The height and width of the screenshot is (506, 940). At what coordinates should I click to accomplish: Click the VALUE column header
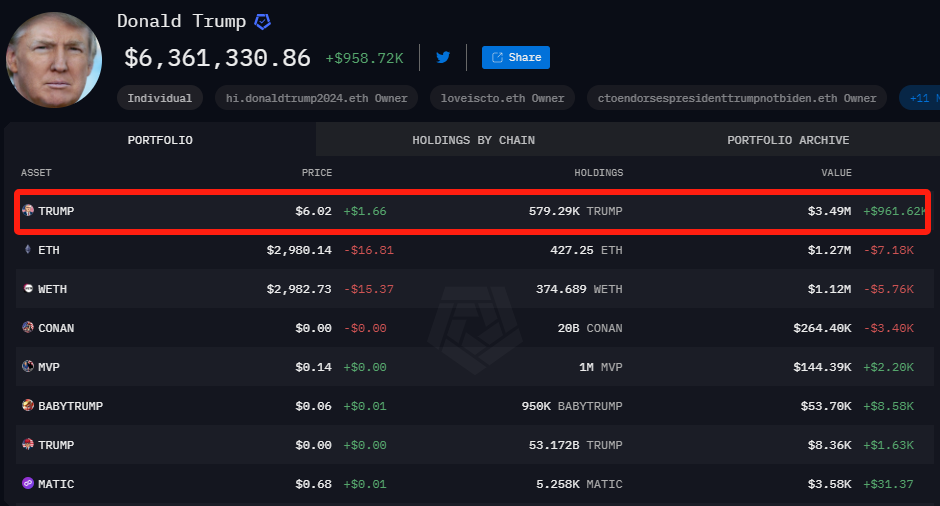click(x=836, y=173)
